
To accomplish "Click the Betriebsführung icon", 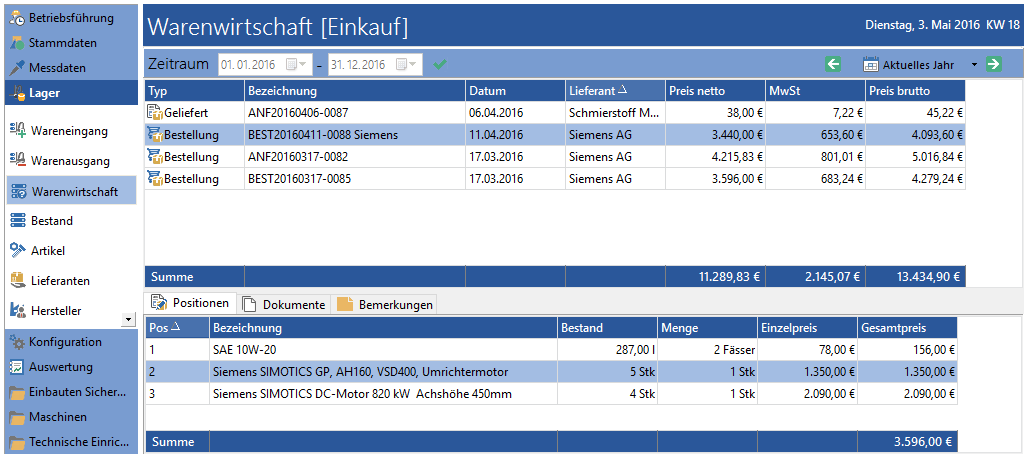I will point(17,18).
